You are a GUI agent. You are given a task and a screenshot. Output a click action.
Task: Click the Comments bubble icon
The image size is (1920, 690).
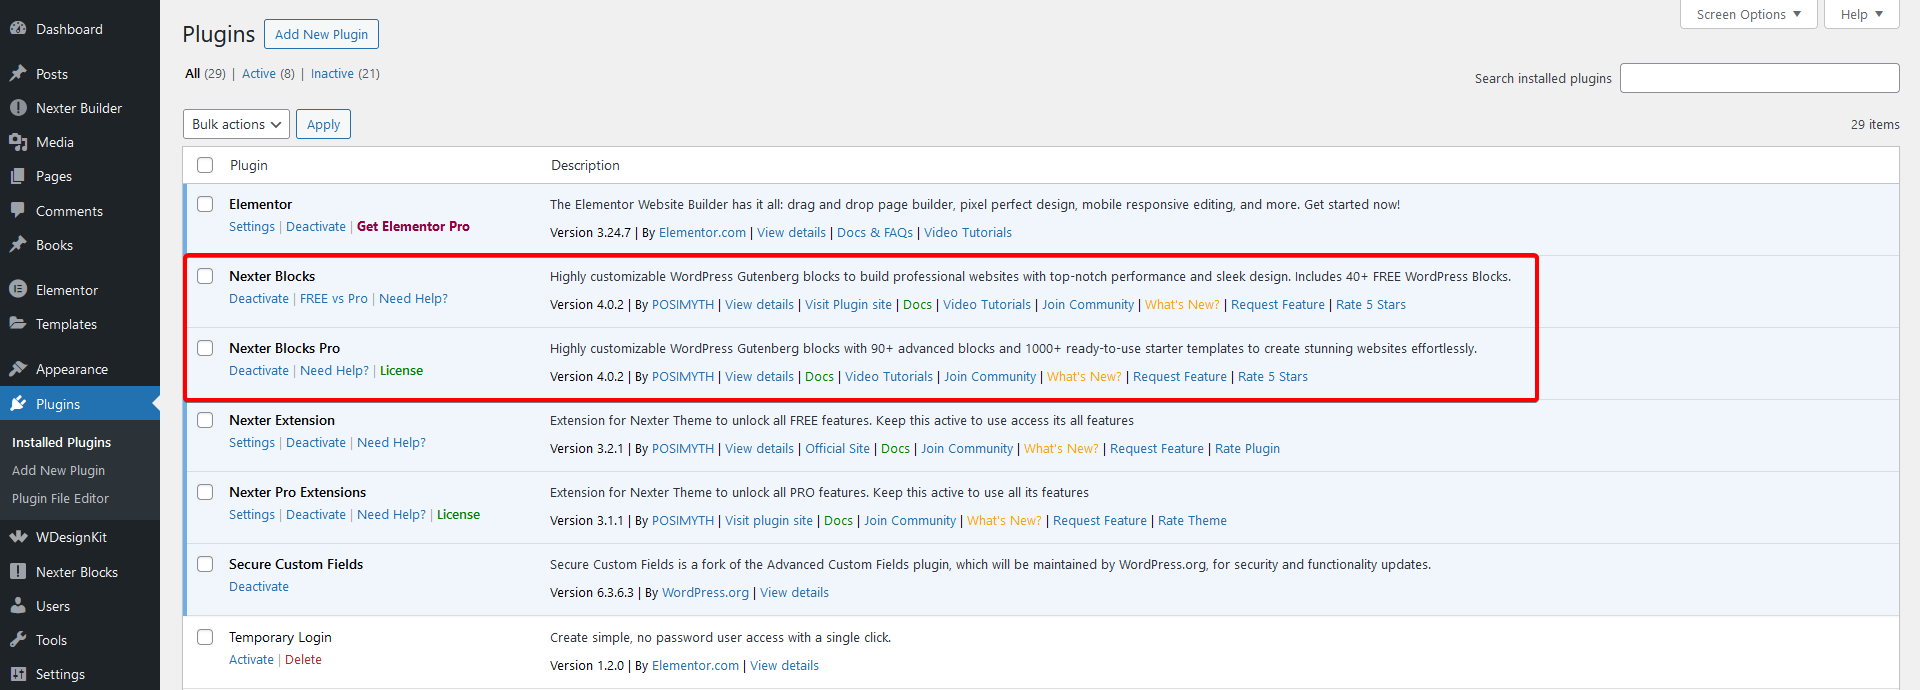[18, 211]
